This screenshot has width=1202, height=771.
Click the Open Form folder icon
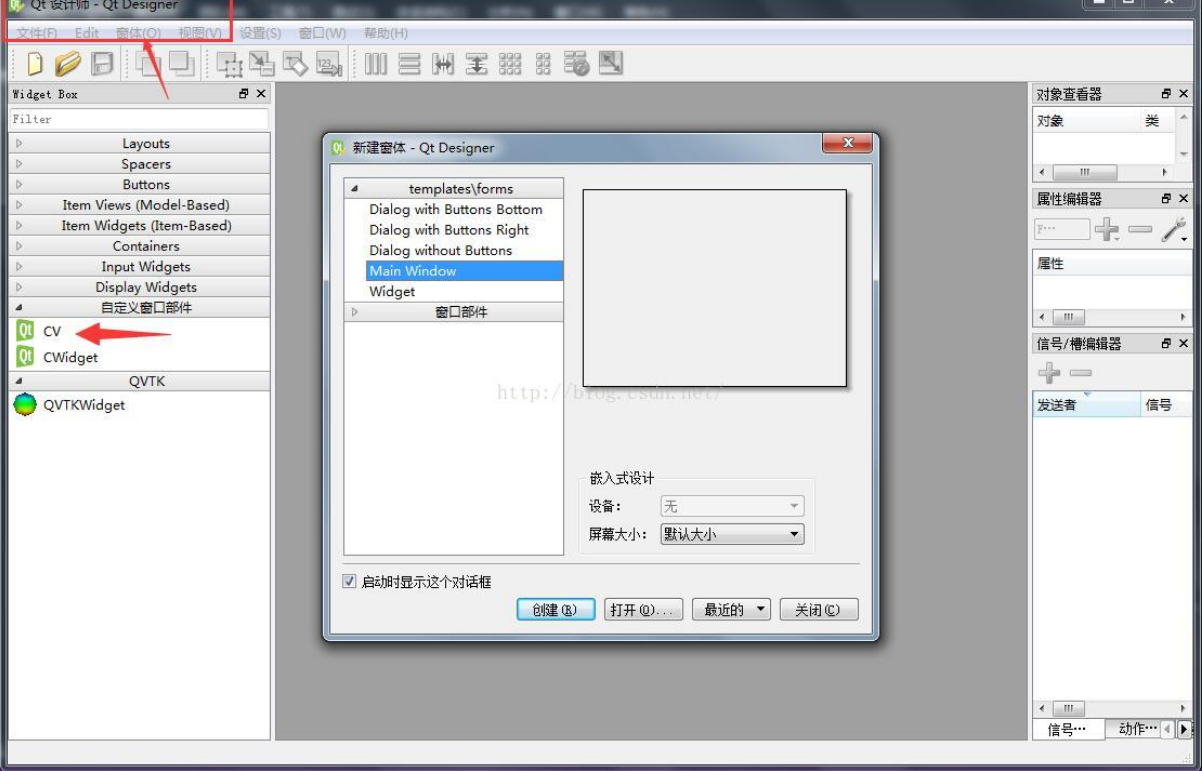click(68, 64)
